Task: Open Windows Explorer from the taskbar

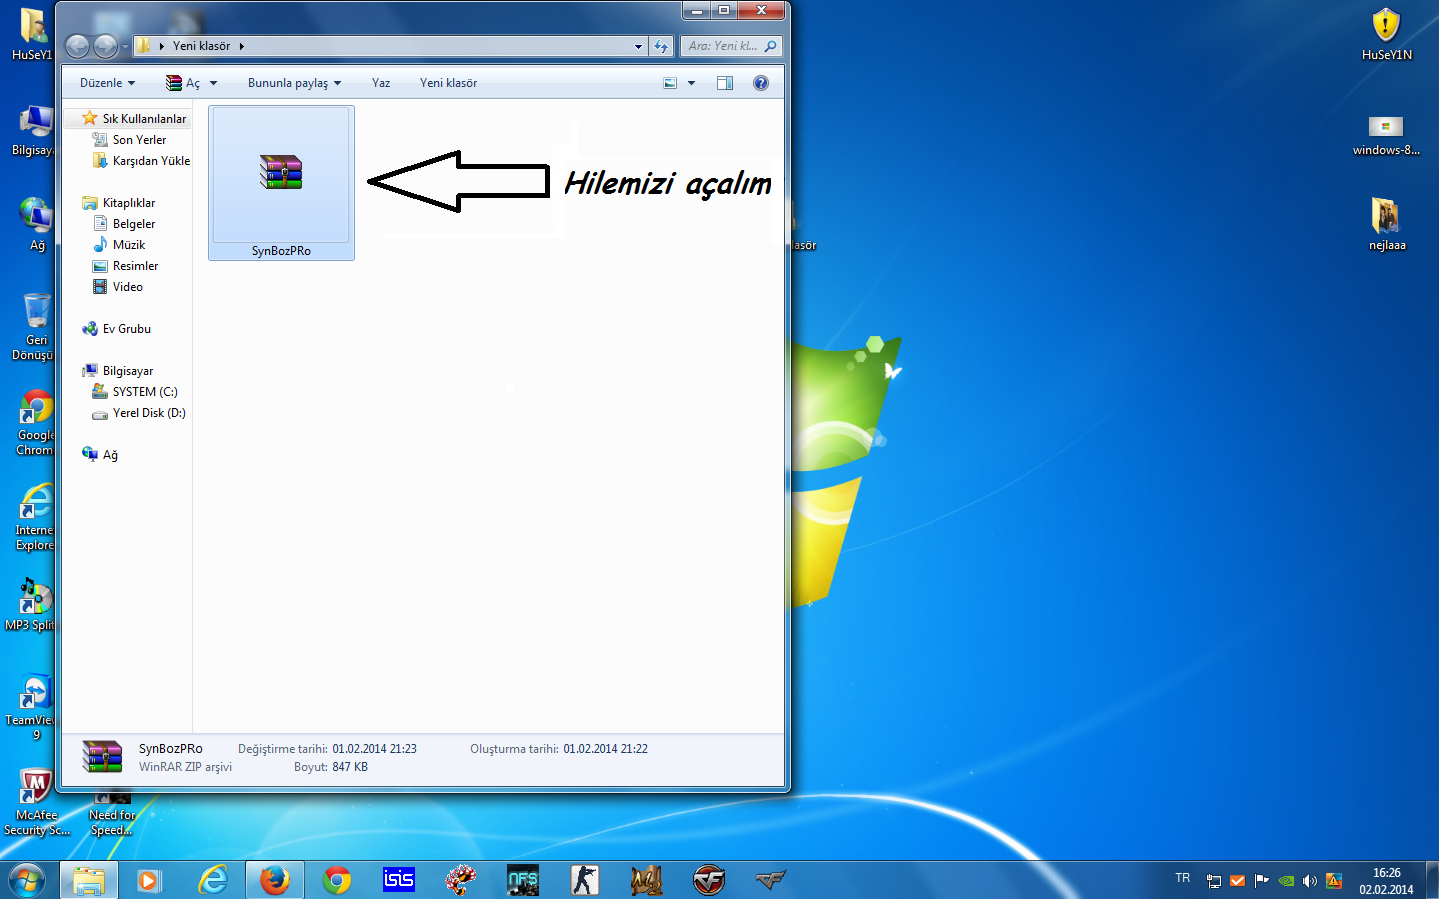Action: [89, 880]
